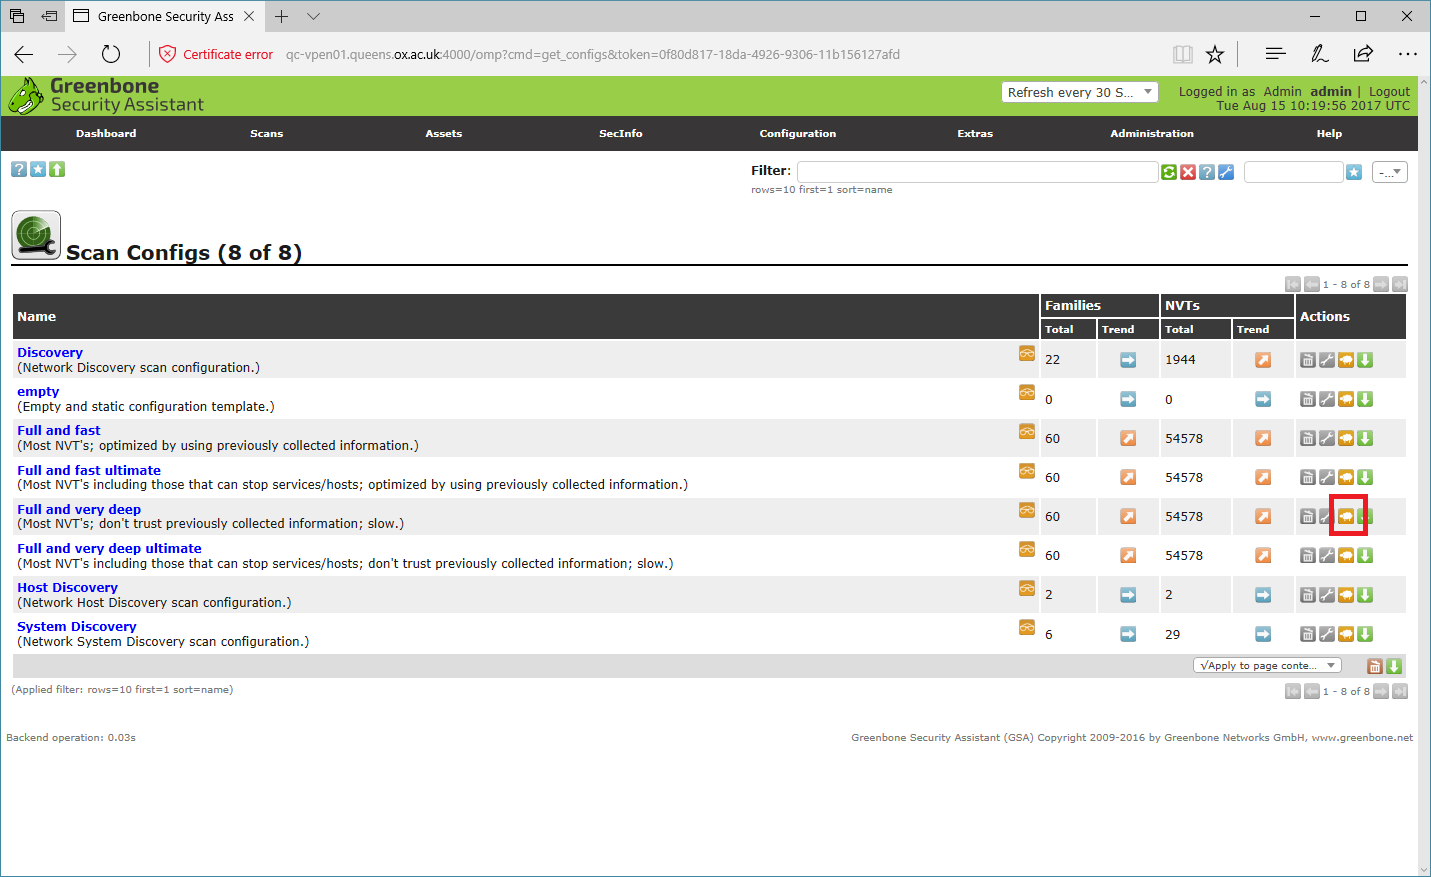
Task: Click the Logout link
Action: click(1389, 91)
